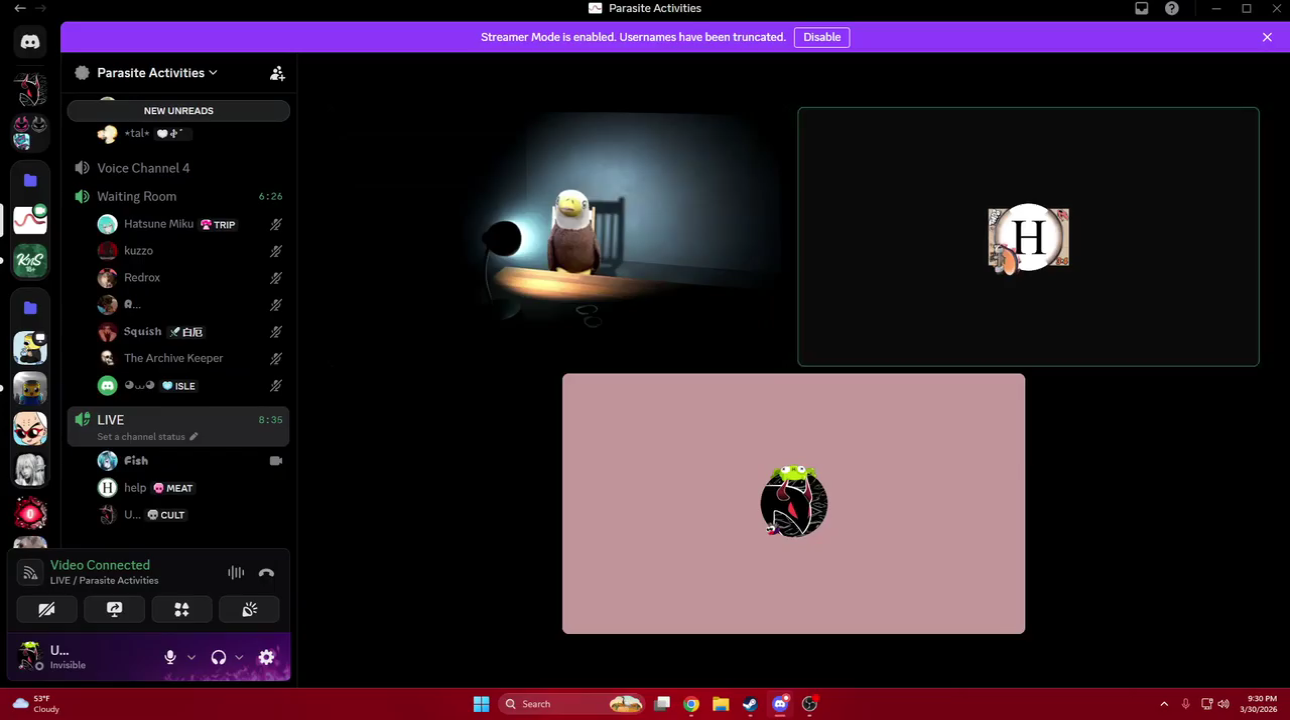Edit channel status pencil icon
This screenshot has height=720, width=1290.
[x=194, y=437]
